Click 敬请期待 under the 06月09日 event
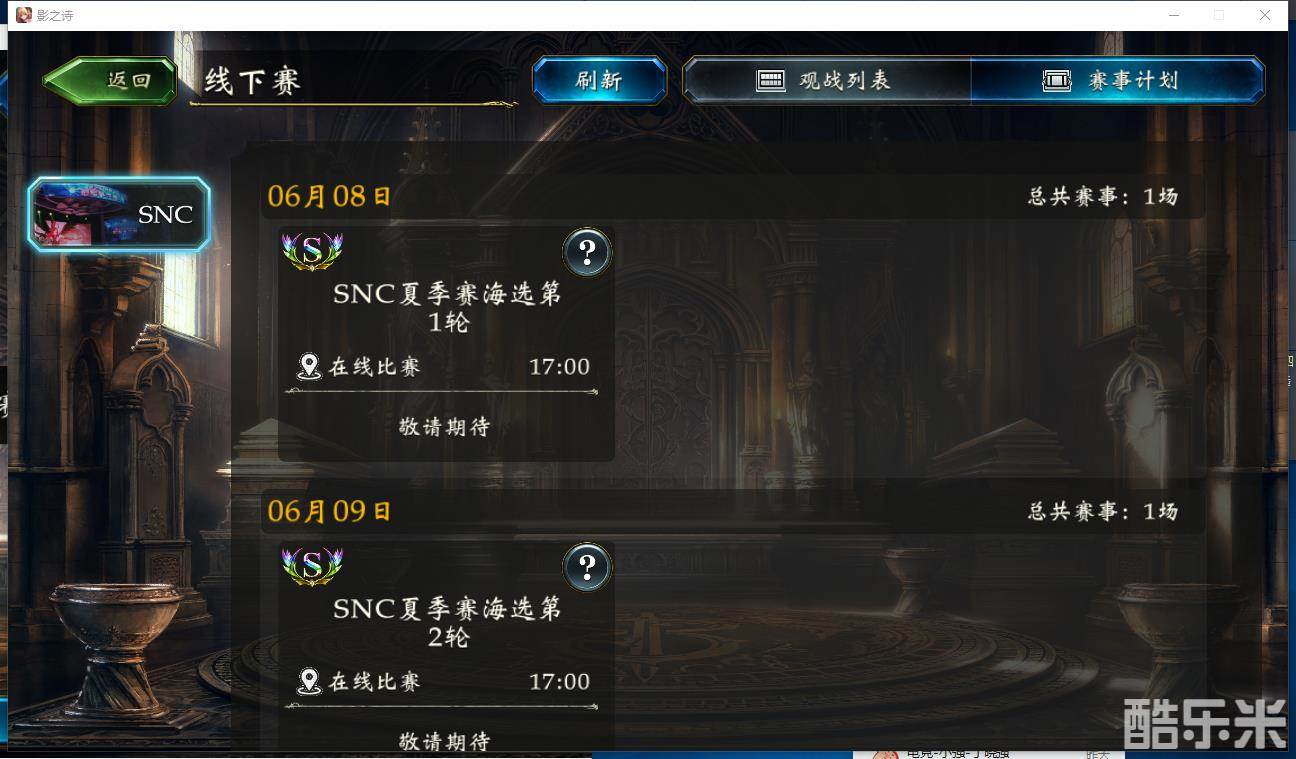The width and height of the screenshot is (1296, 759). point(445,741)
